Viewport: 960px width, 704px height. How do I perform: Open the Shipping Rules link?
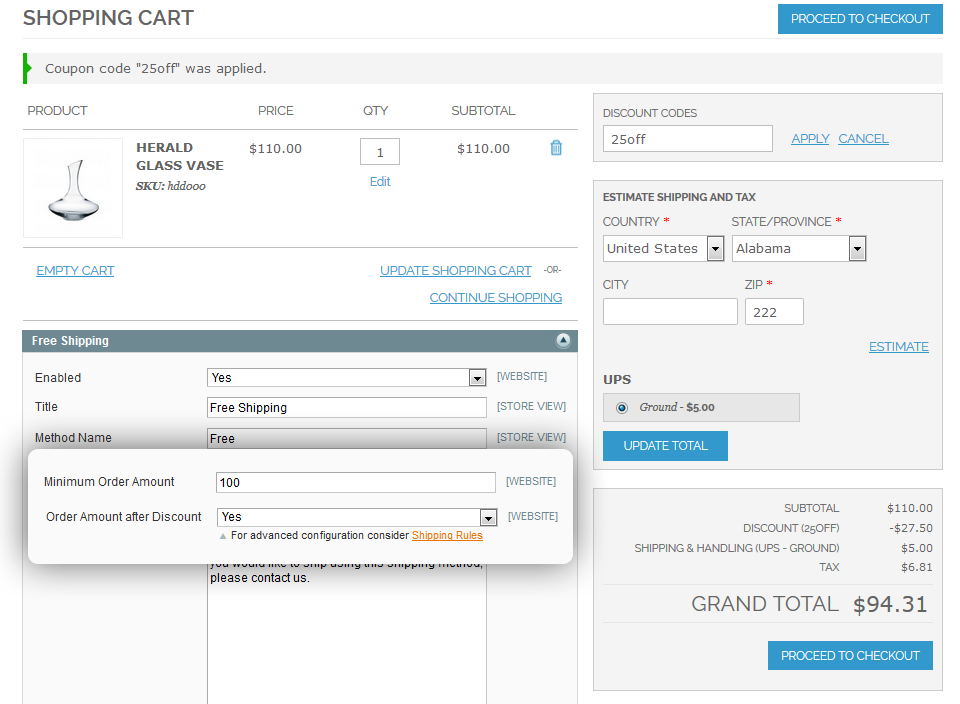(447, 536)
